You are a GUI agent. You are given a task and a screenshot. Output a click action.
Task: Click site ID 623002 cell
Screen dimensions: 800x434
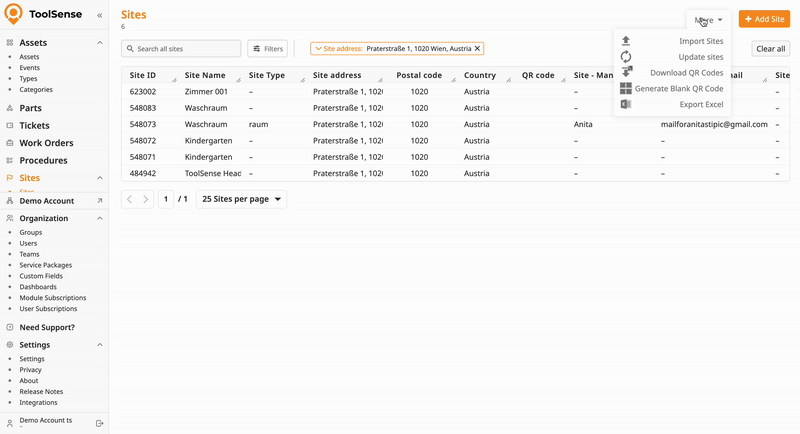click(x=143, y=92)
